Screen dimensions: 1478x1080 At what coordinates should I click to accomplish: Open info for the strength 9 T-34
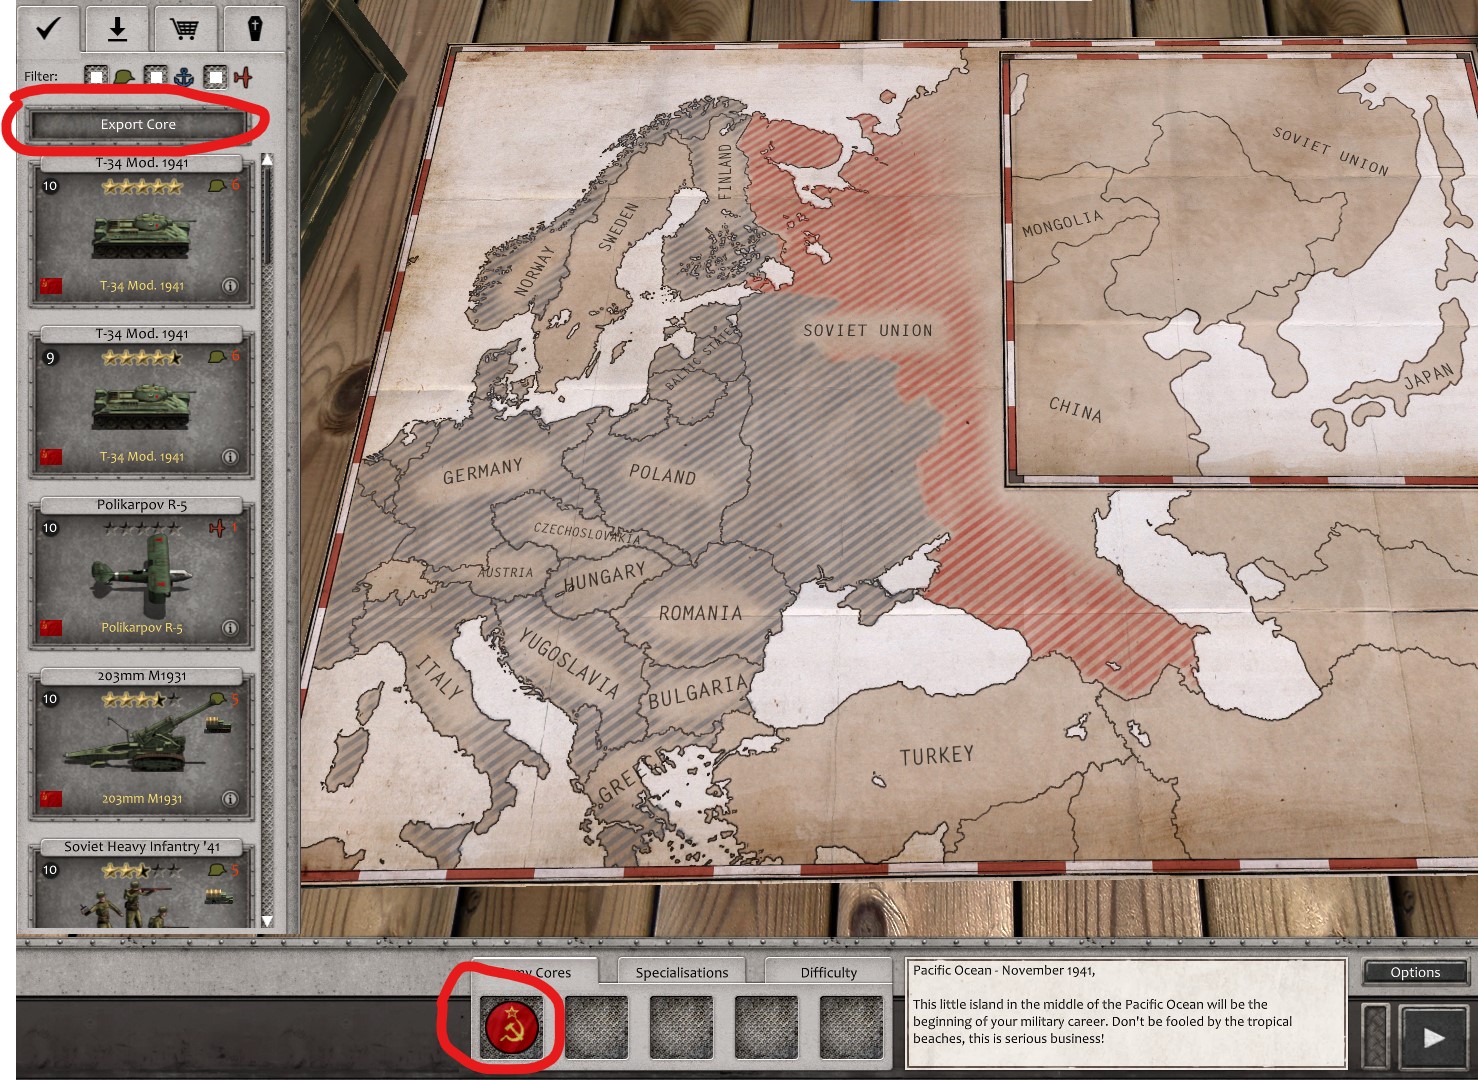pyautogui.click(x=230, y=457)
